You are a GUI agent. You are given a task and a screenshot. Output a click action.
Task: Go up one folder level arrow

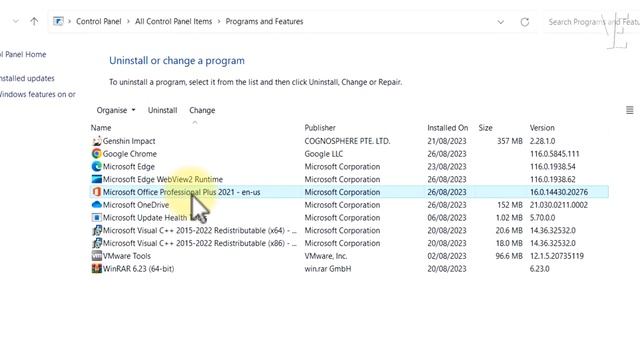click(34, 21)
